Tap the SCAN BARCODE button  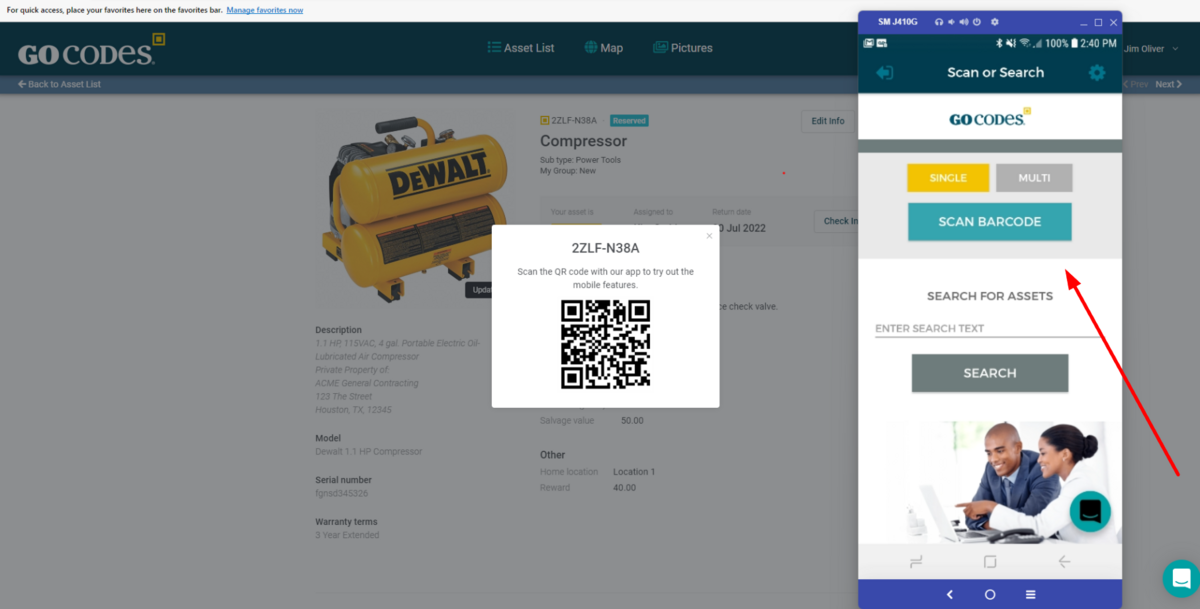(990, 222)
